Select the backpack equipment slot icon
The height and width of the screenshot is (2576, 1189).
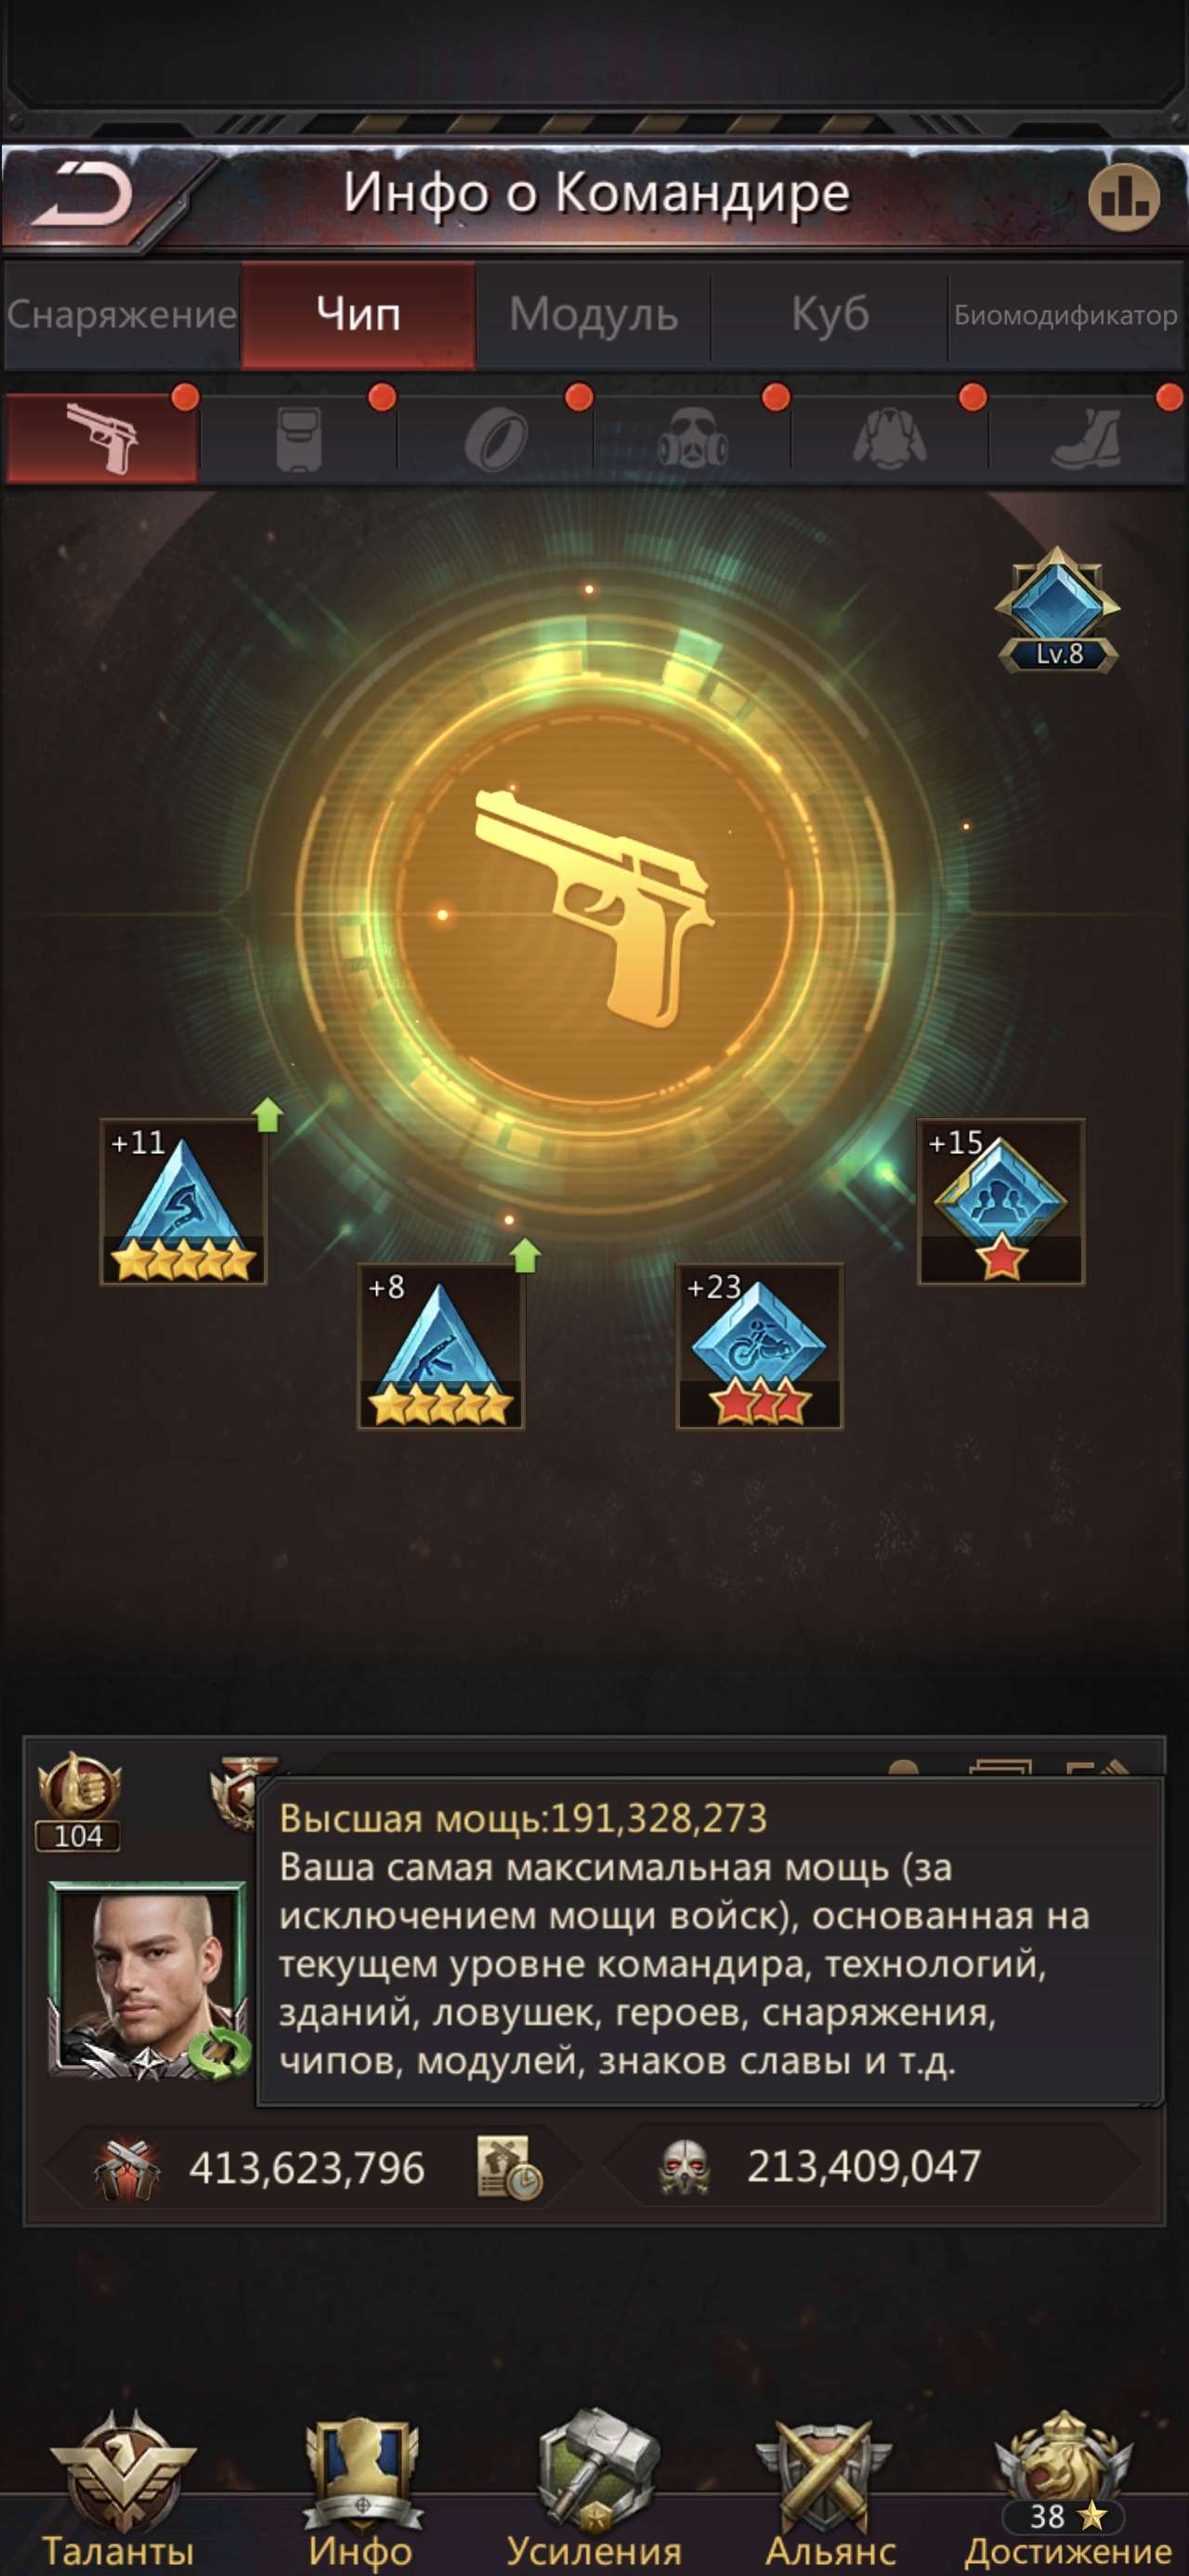pyautogui.click(x=298, y=438)
